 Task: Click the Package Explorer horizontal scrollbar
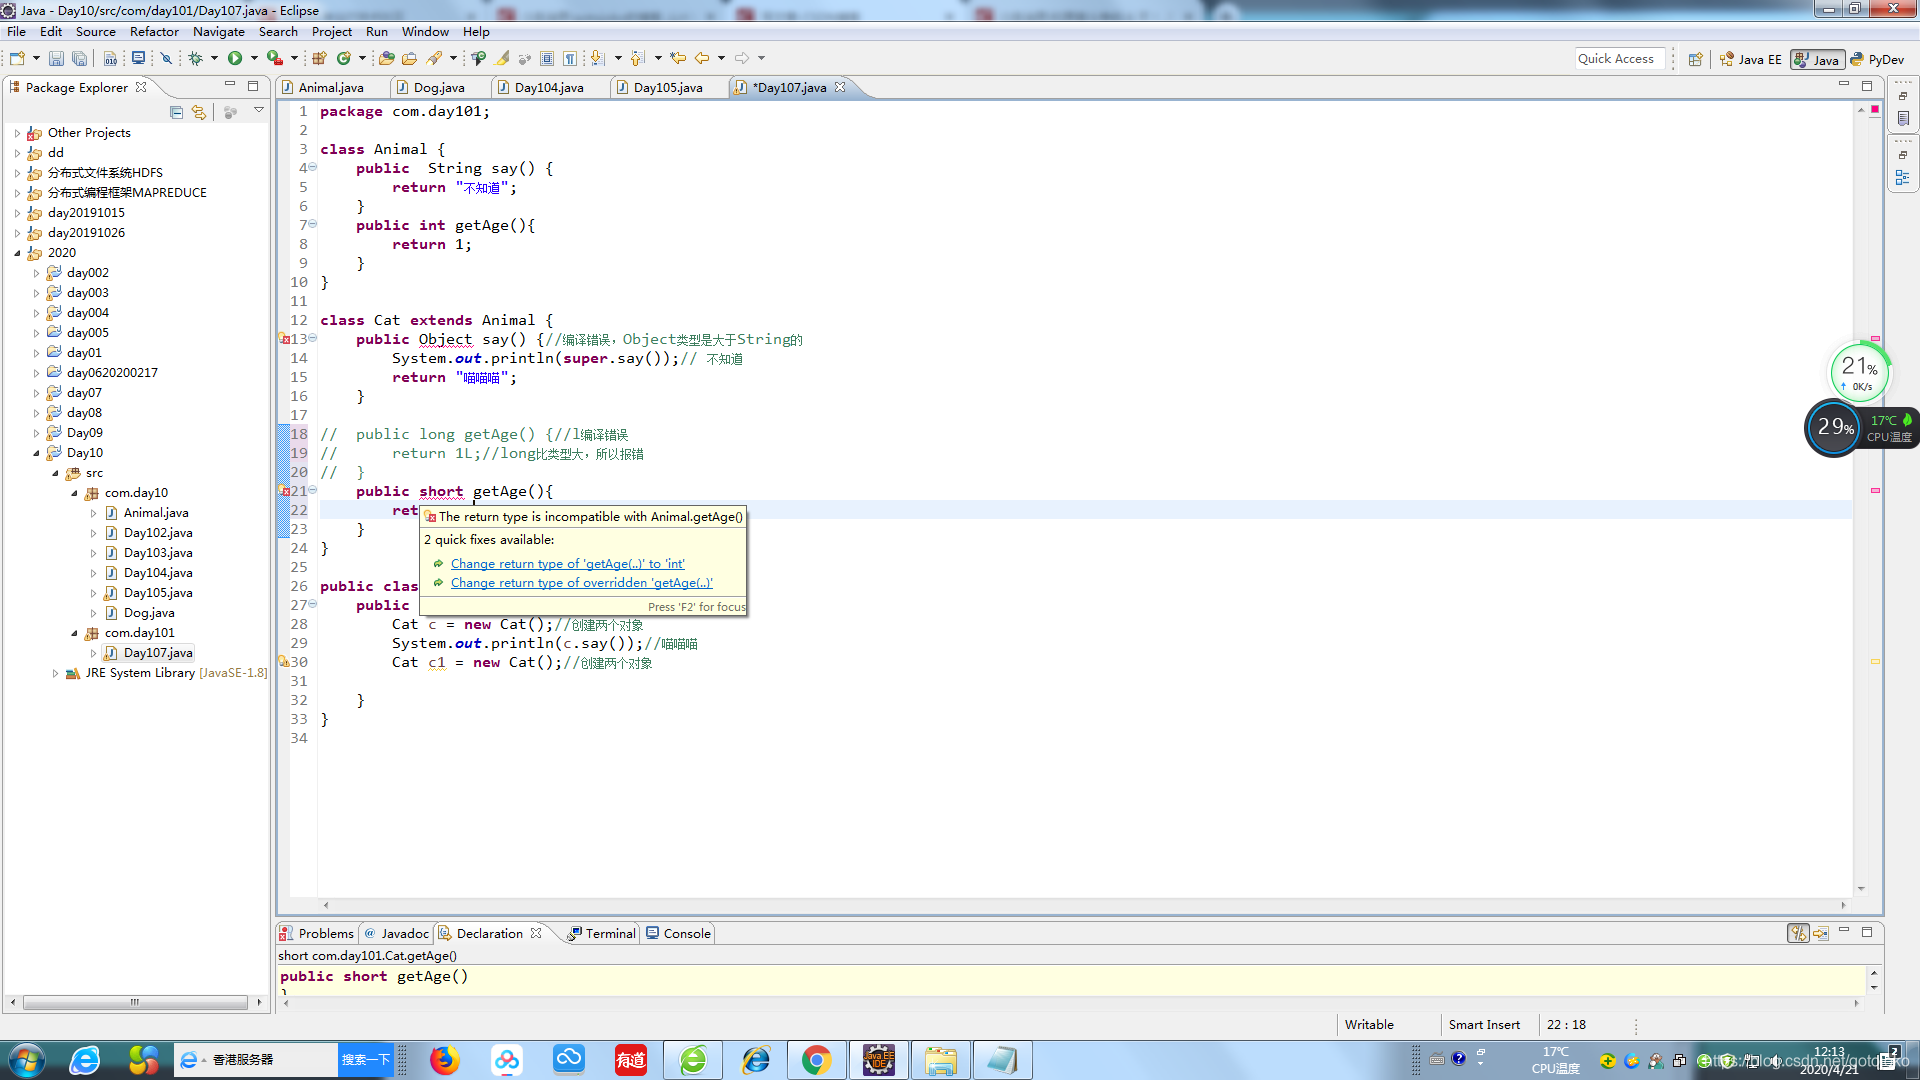tap(135, 1002)
